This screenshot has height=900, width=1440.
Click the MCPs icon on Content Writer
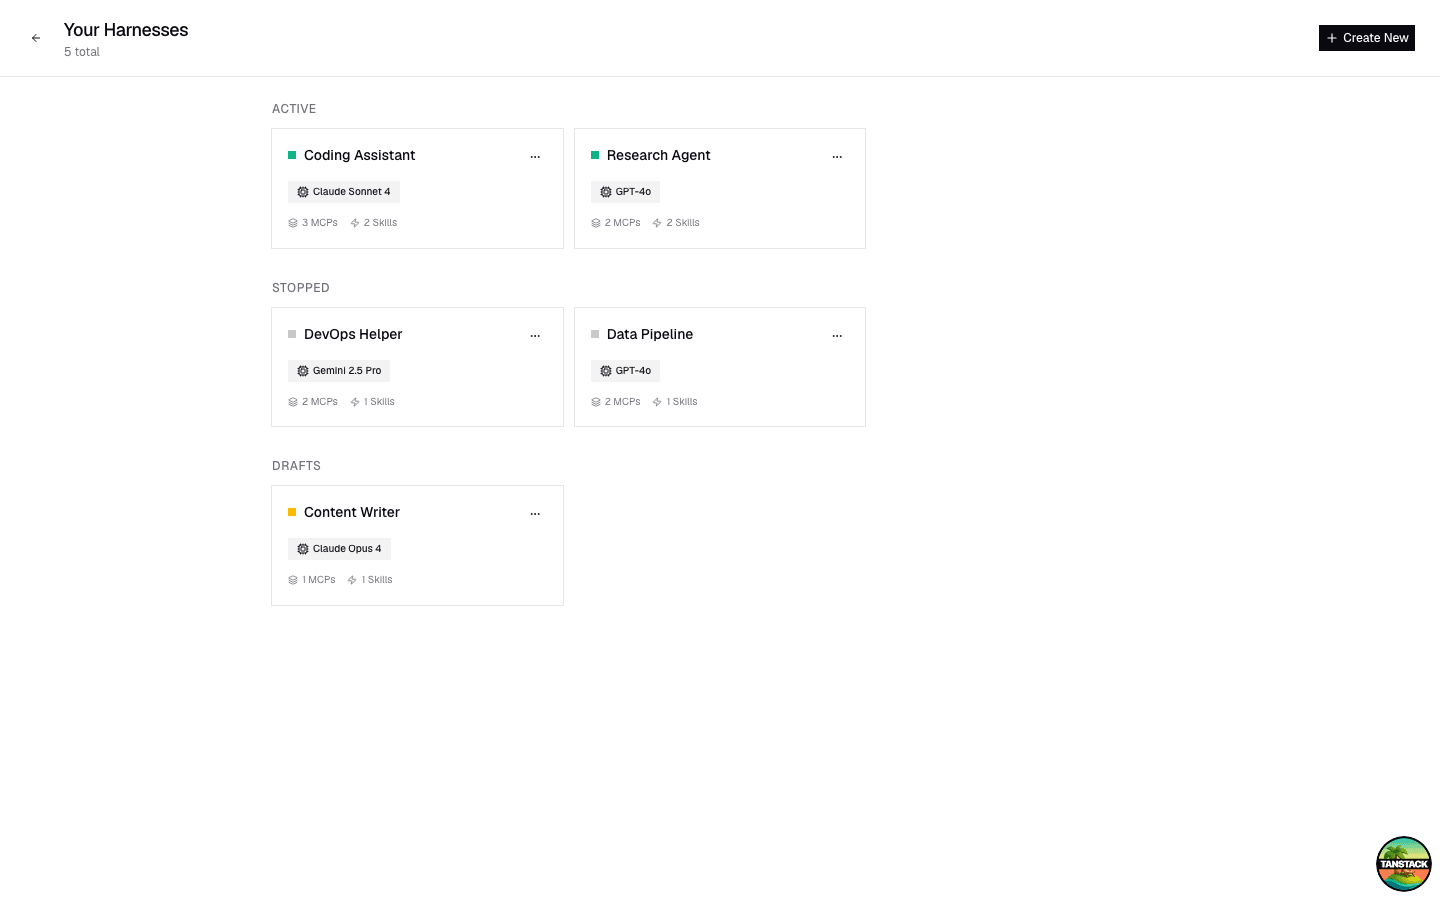(292, 579)
